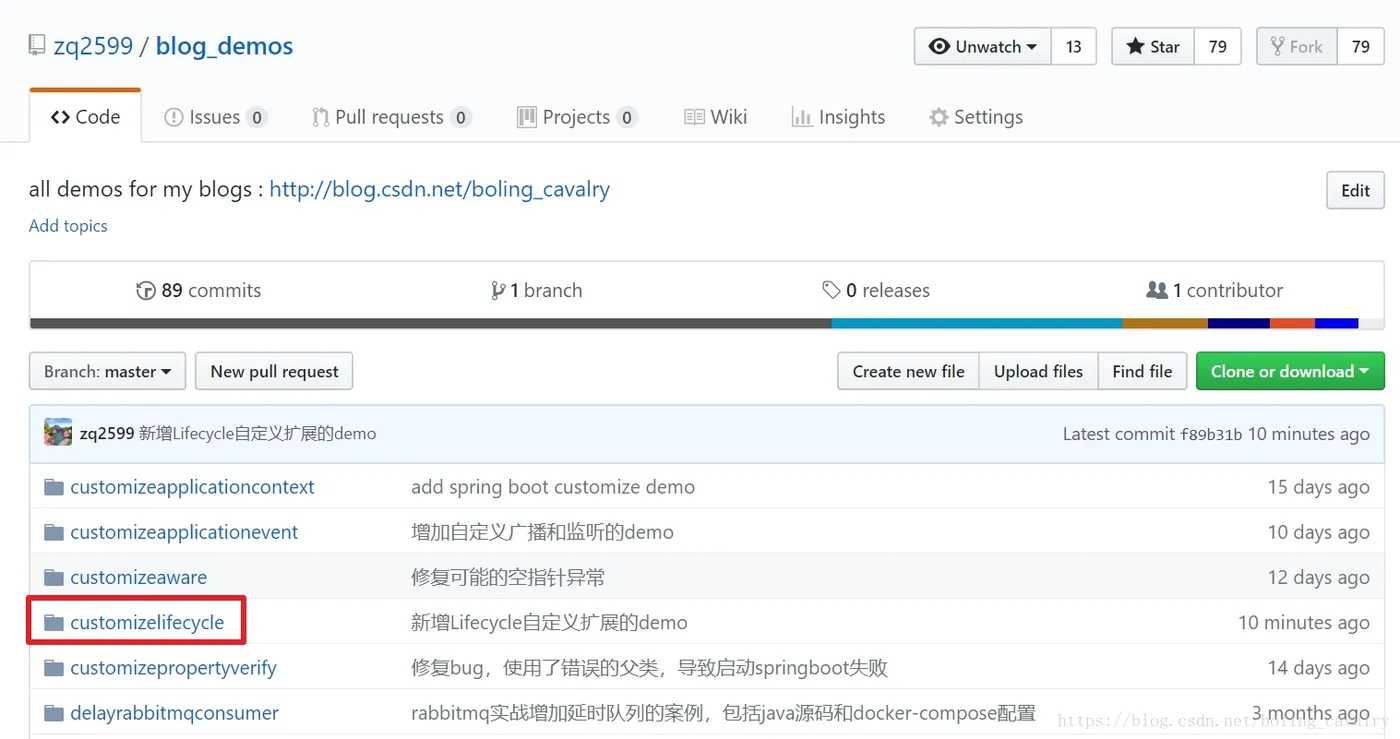Viewport: 1400px width, 739px height.
Task: Switch to the Code tab
Action: point(85,117)
